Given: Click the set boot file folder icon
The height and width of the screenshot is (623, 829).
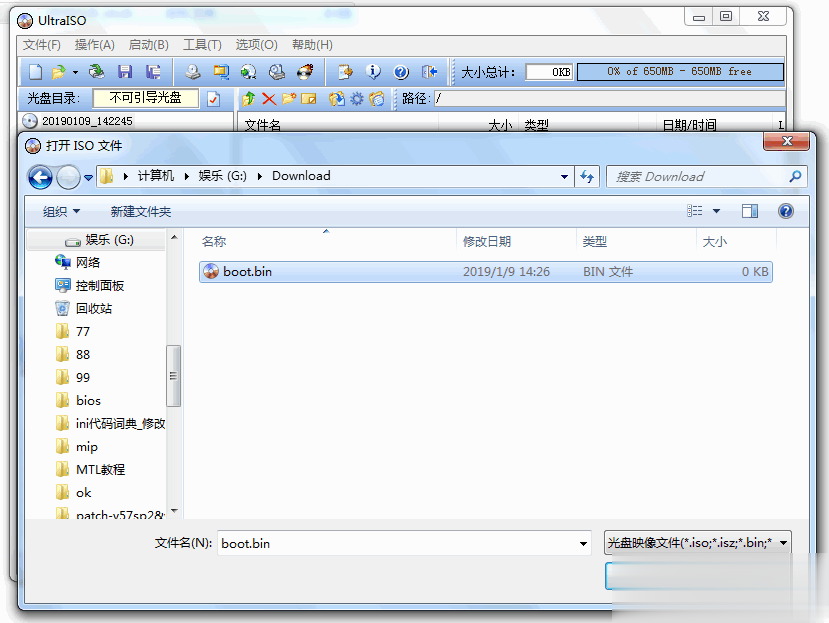Looking at the screenshot, I should 377,99.
